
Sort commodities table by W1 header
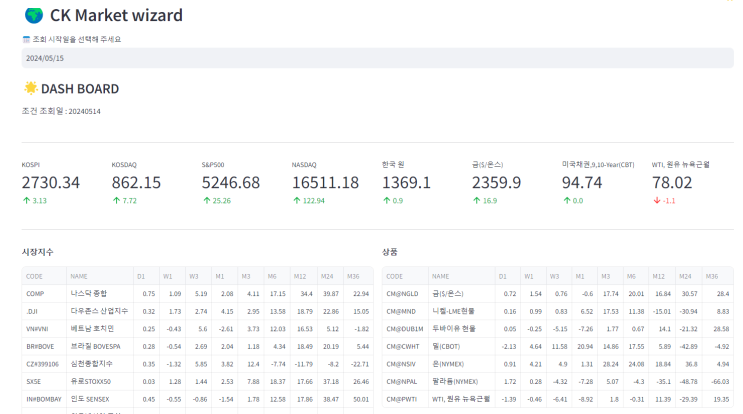533,276
